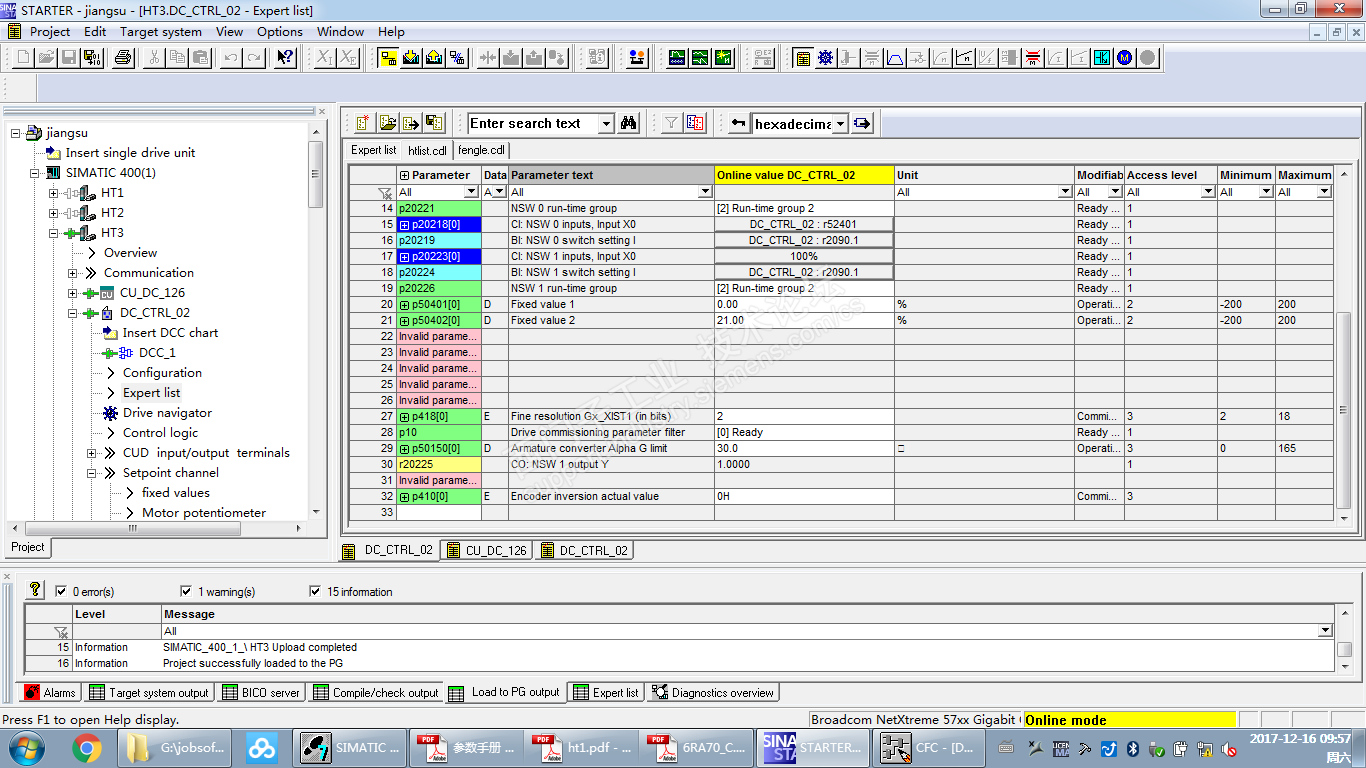Toggle the information checkbox
This screenshot has height=768, width=1366.
coord(316,591)
